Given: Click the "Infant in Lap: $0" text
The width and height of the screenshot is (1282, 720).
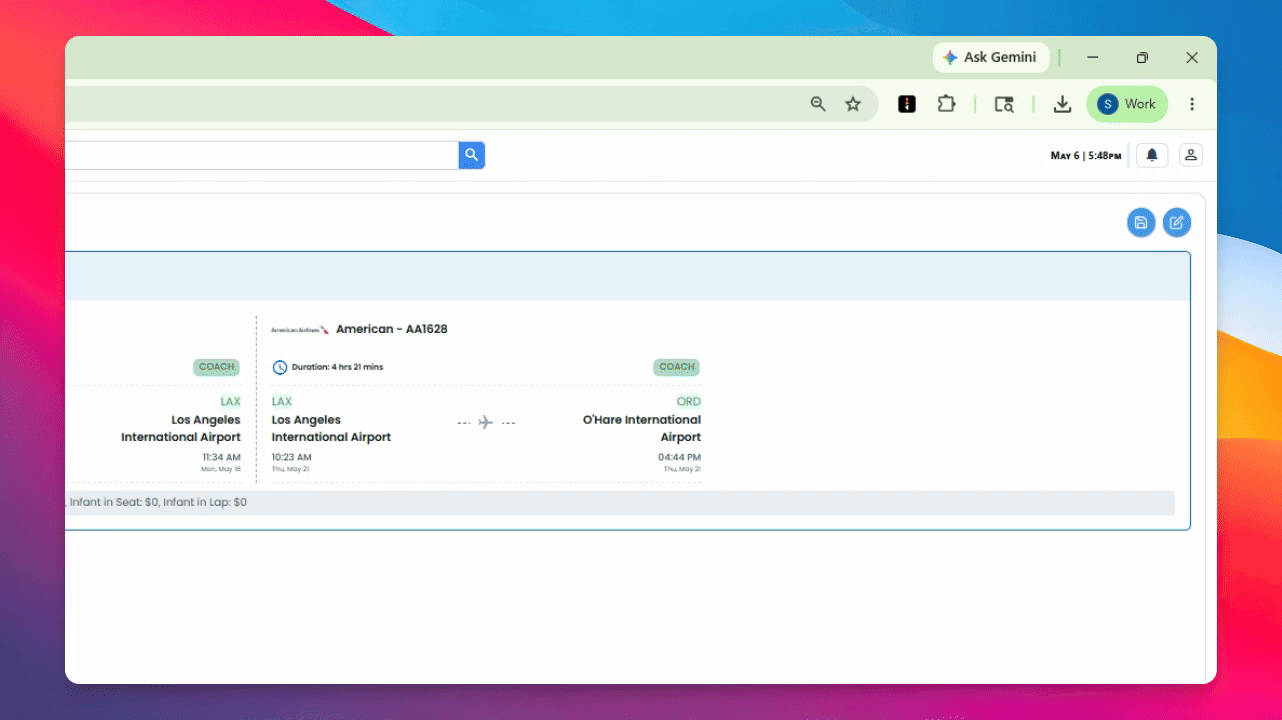Looking at the screenshot, I should (205, 502).
